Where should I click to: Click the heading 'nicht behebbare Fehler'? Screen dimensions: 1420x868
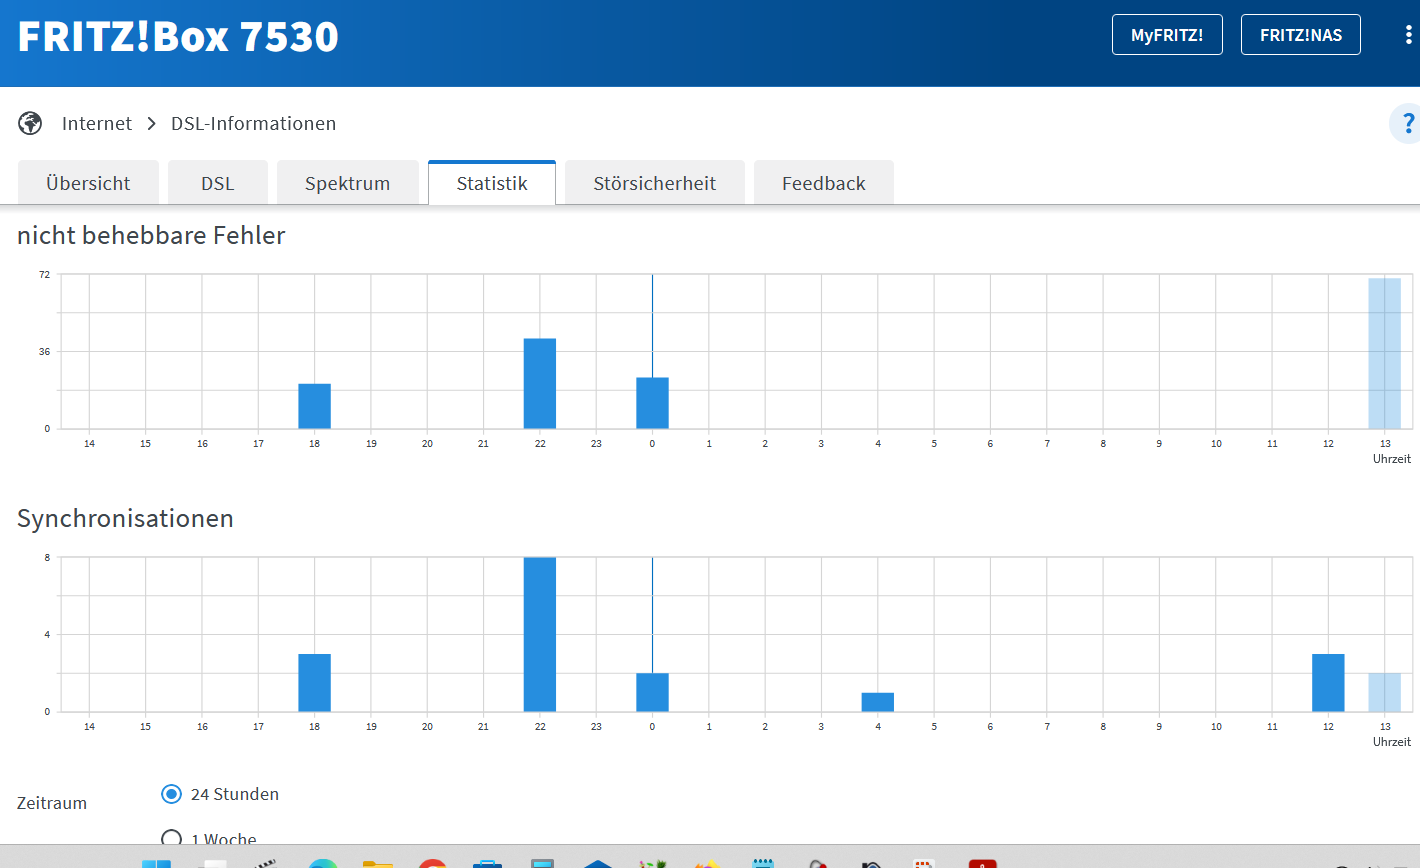click(151, 236)
